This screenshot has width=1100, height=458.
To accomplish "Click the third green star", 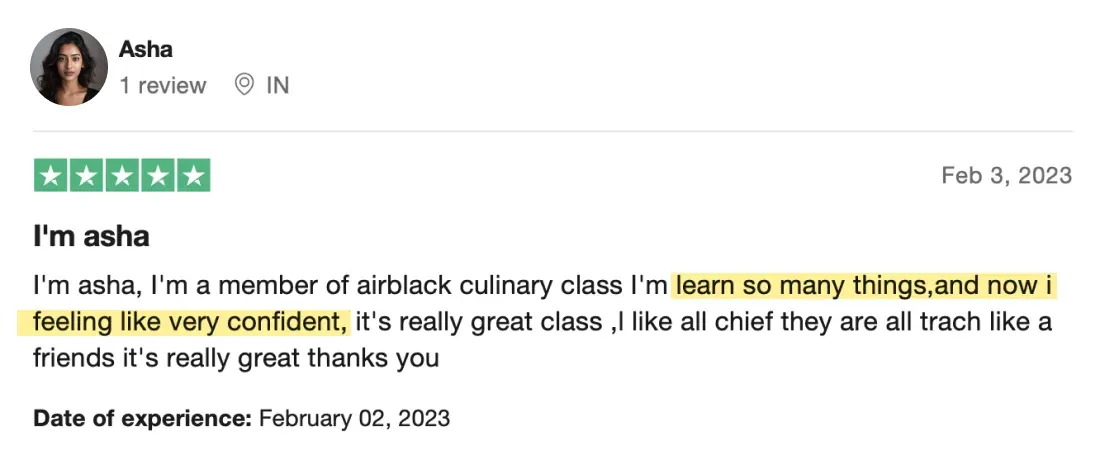I will pos(122,175).
